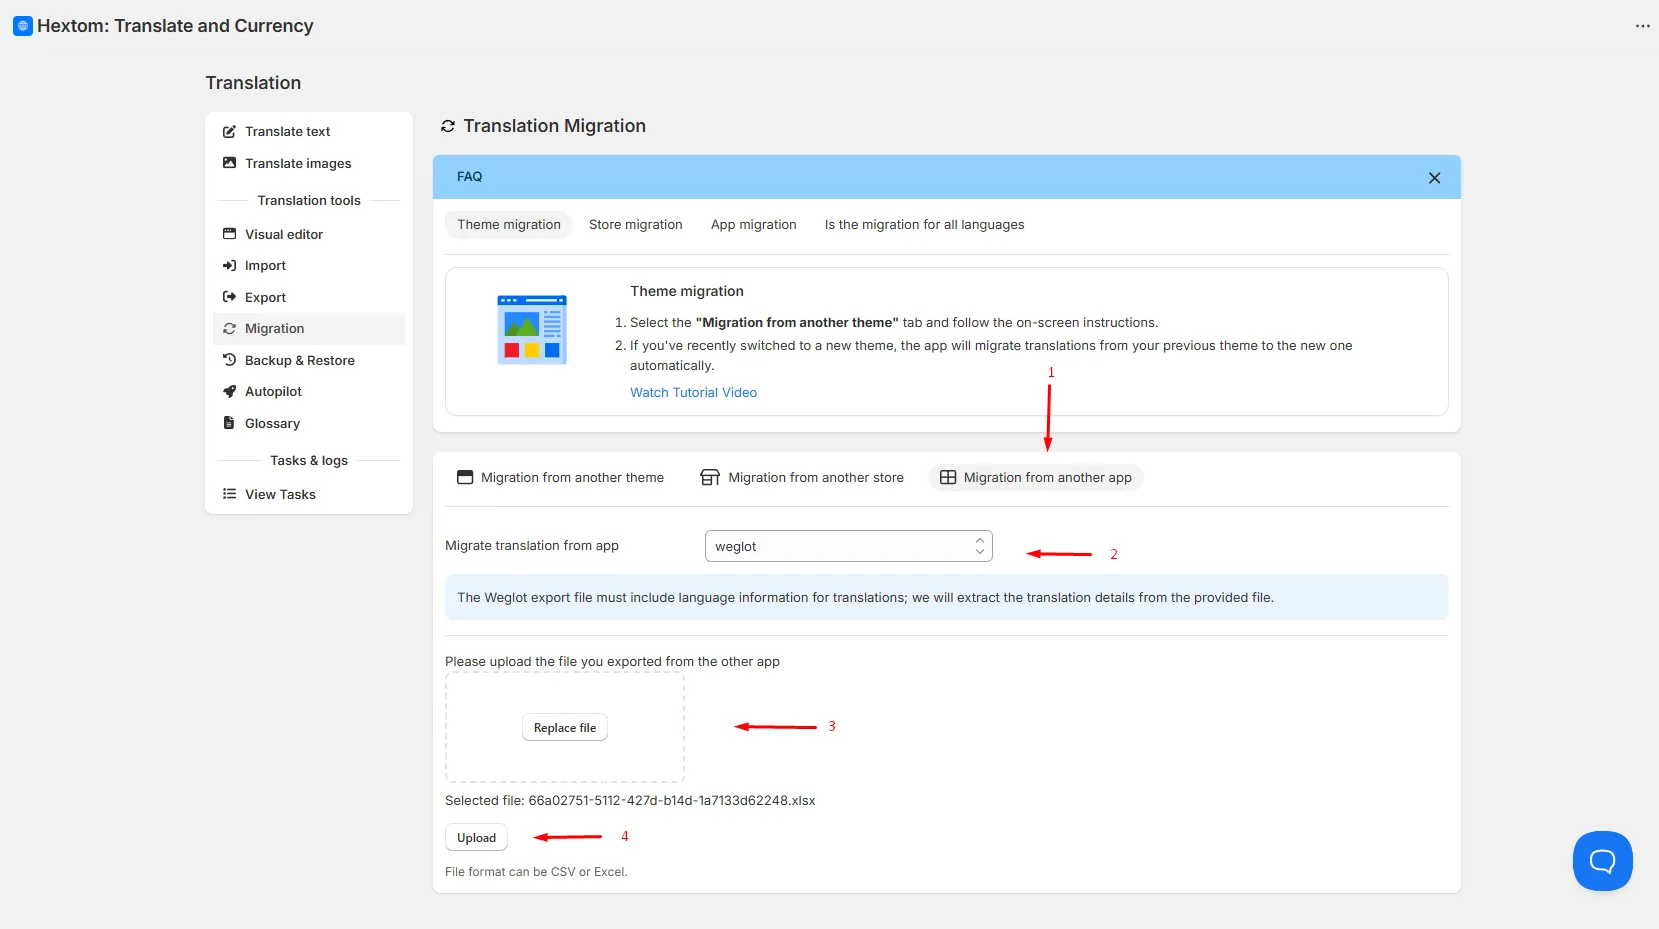Viewport: 1659px width, 929px height.
Task: Click the Export arrow icon
Action: point(229,297)
